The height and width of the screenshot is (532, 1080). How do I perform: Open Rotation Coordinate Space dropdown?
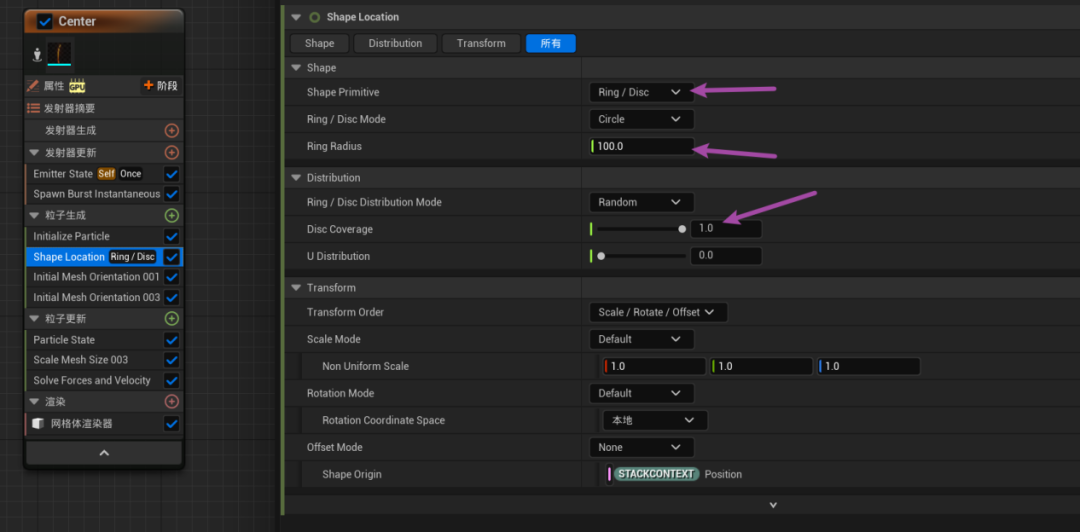[655, 420]
